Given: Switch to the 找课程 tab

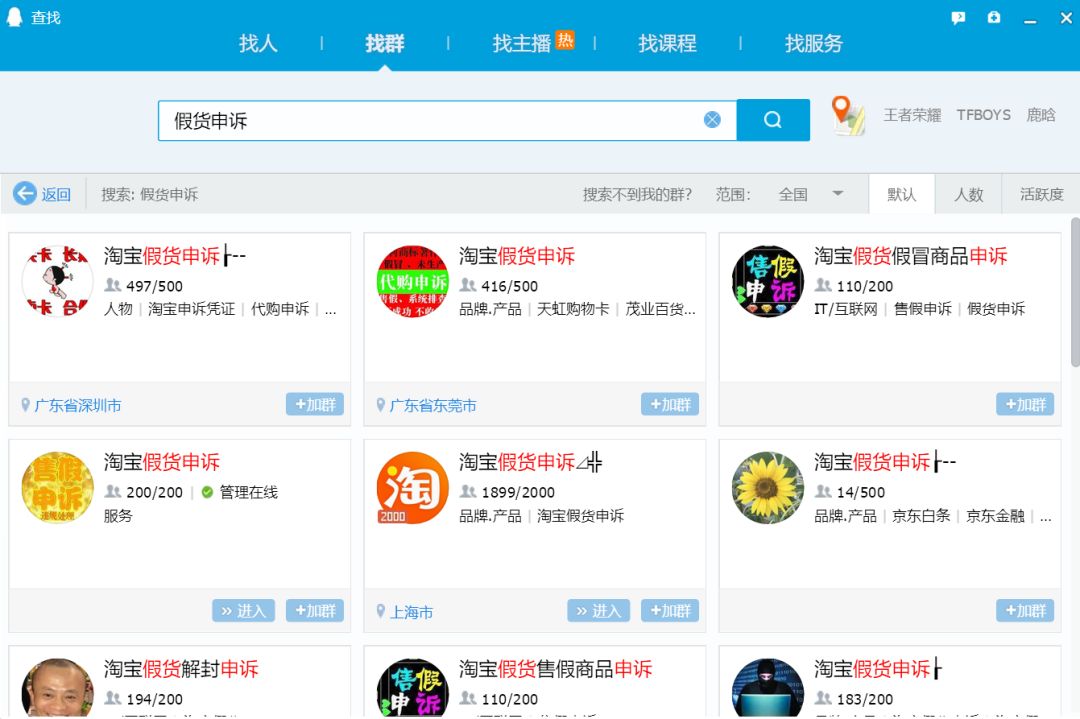Looking at the screenshot, I should 667,43.
